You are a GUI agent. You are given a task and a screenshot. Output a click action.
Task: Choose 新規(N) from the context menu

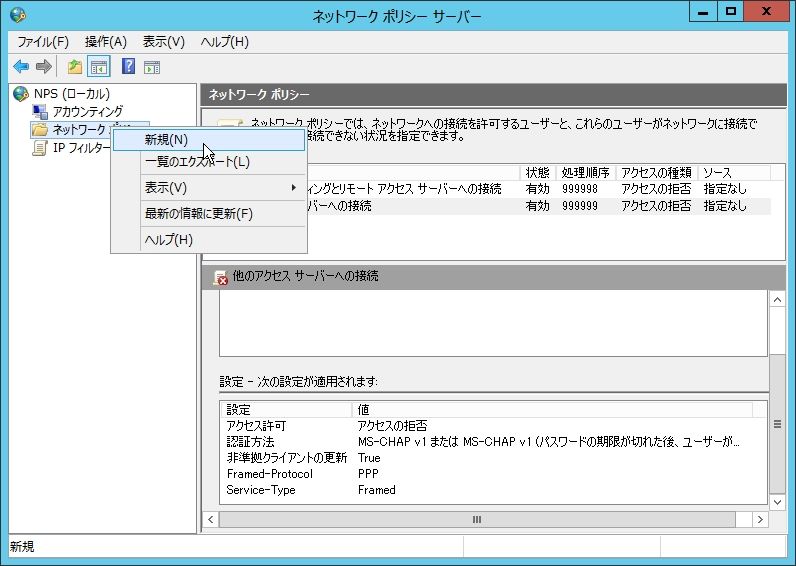[x=209, y=140]
